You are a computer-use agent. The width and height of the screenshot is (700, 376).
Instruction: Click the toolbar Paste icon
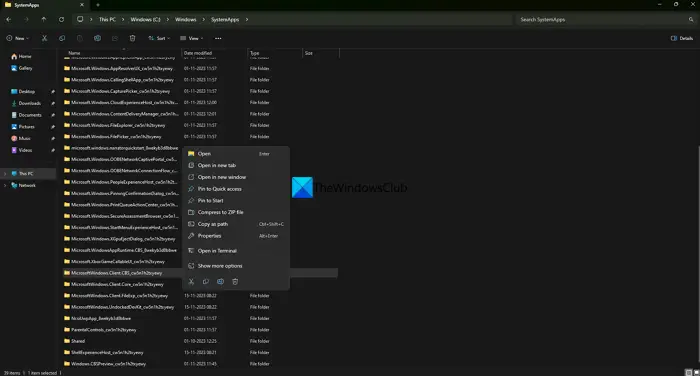[x=80, y=38]
